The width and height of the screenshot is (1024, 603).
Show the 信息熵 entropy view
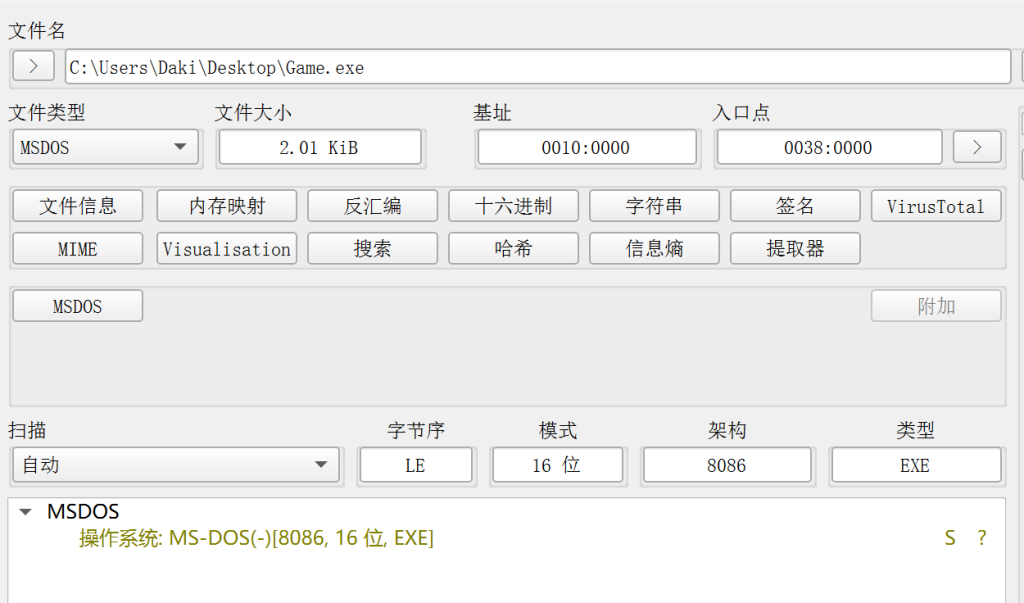click(x=654, y=249)
